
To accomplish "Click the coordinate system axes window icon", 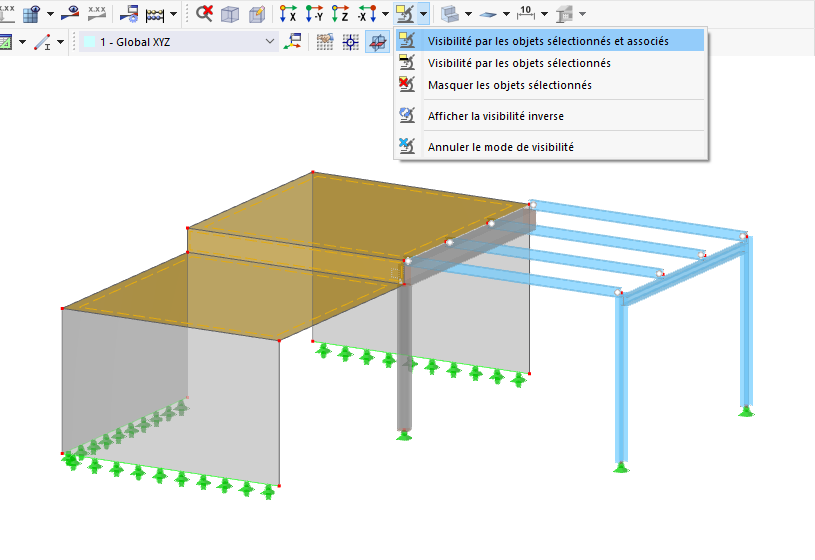I will tap(293, 42).
